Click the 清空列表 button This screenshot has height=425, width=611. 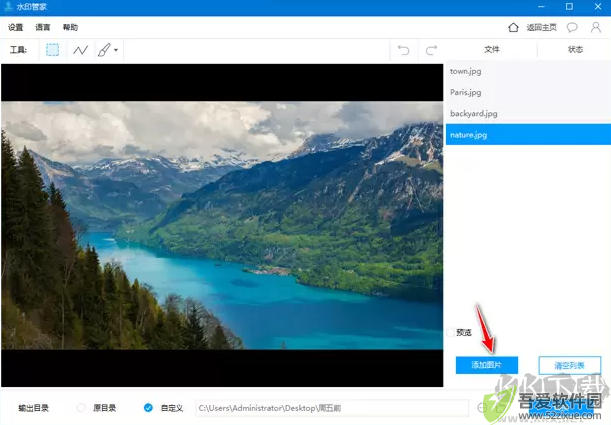coord(570,365)
